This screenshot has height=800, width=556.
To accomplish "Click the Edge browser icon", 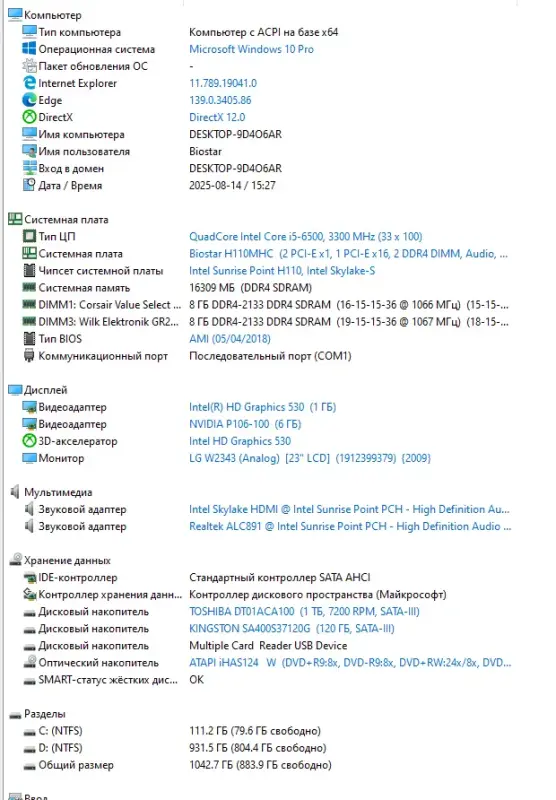I will pos(29,100).
